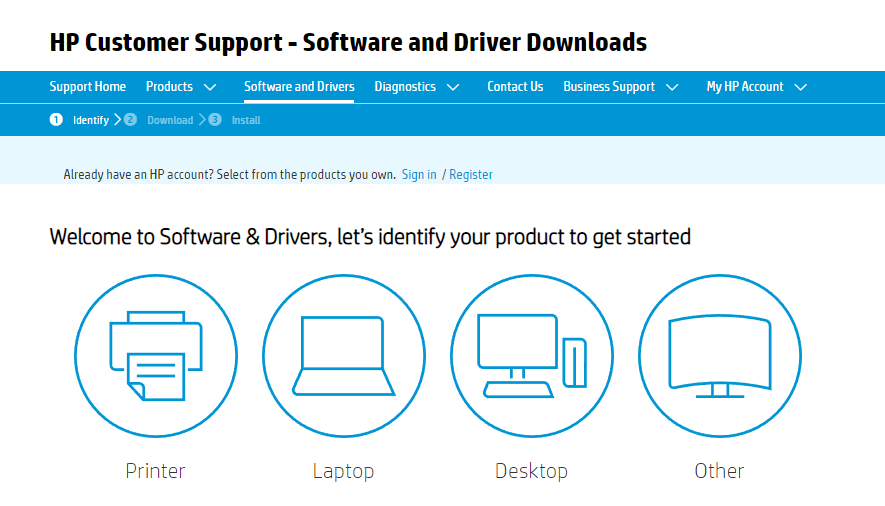
Task: Open the My HP Account menu item
Action: click(745, 86)
